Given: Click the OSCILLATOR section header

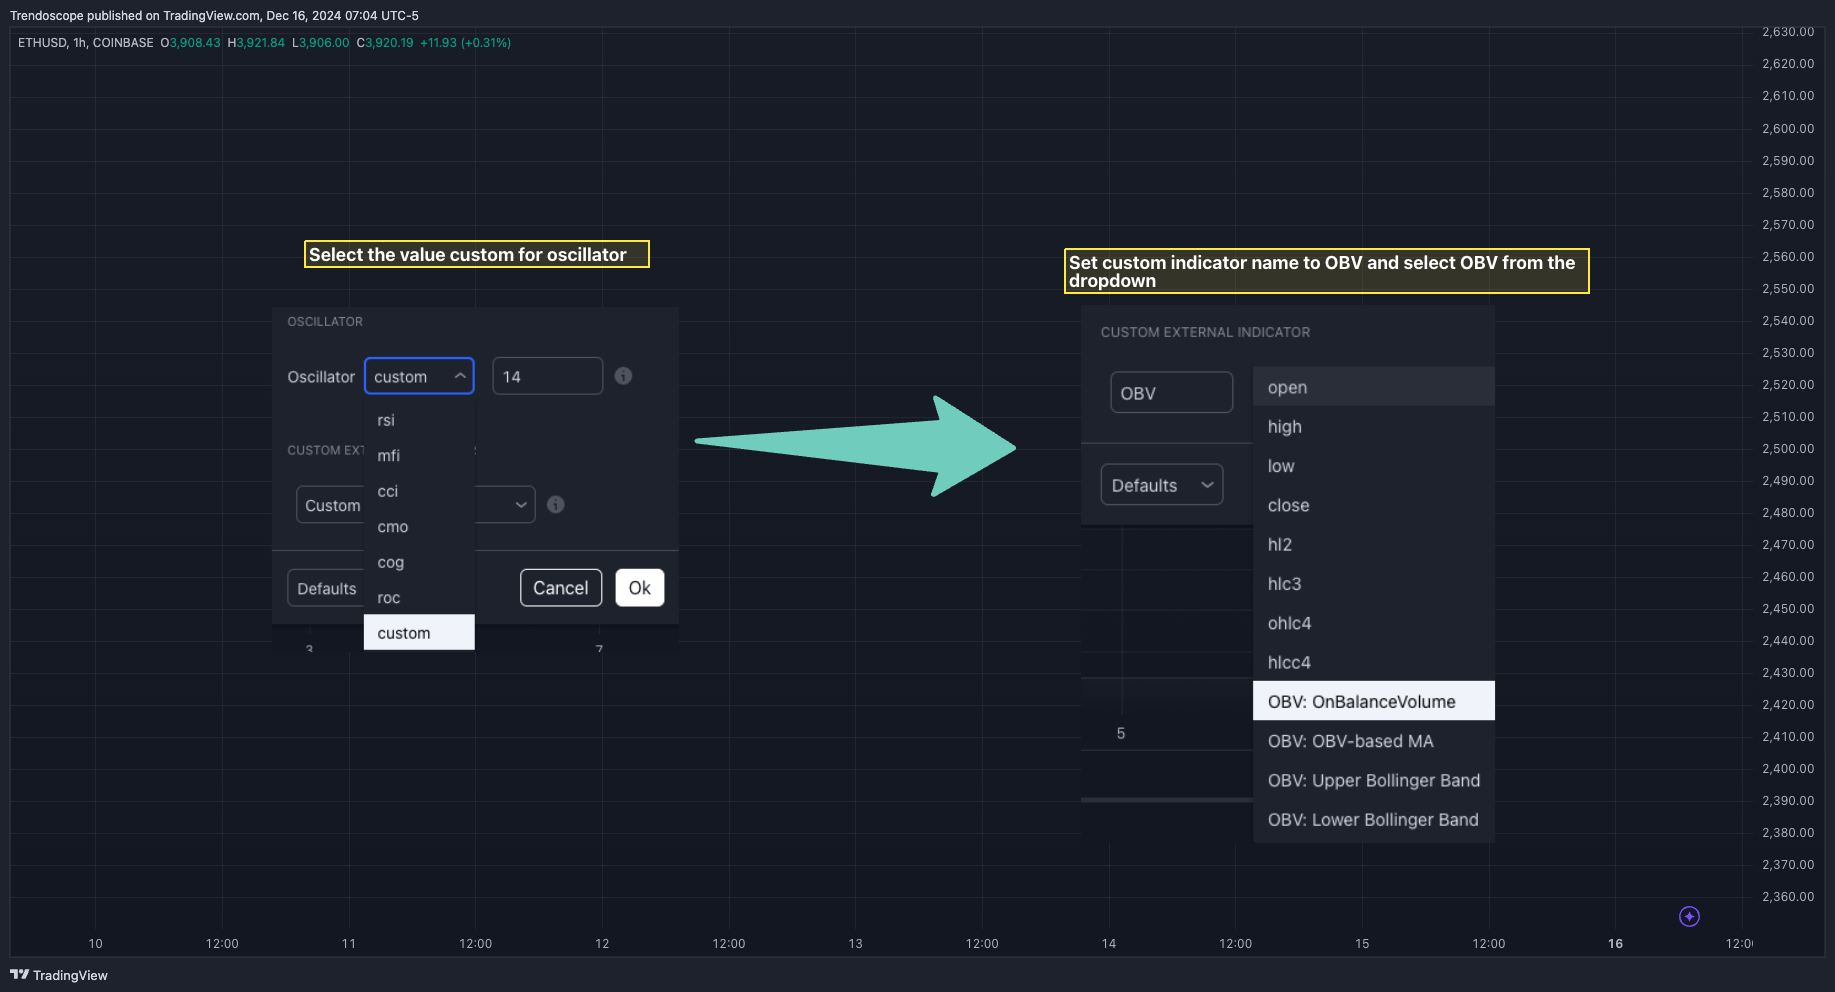Looking at the screenshot, I should (325, 321).
